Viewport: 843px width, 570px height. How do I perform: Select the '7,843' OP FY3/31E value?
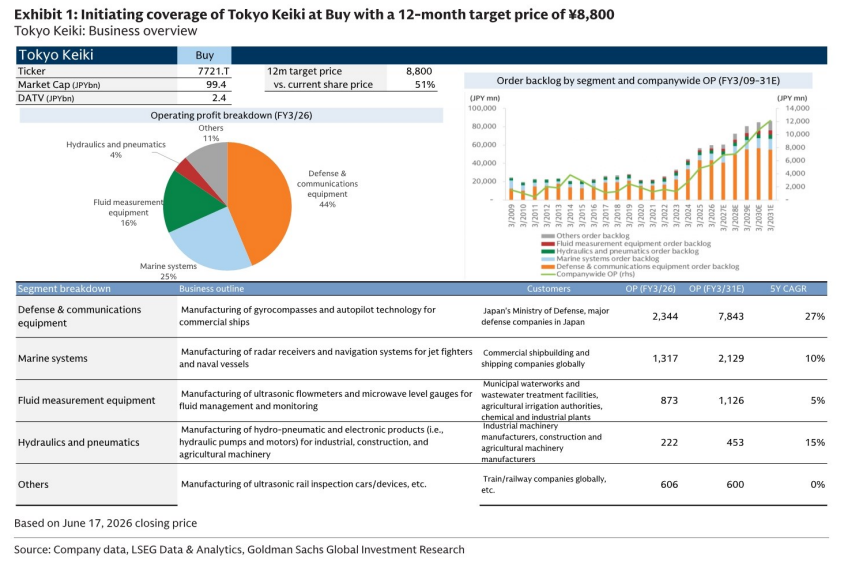(x=731, y=317)
